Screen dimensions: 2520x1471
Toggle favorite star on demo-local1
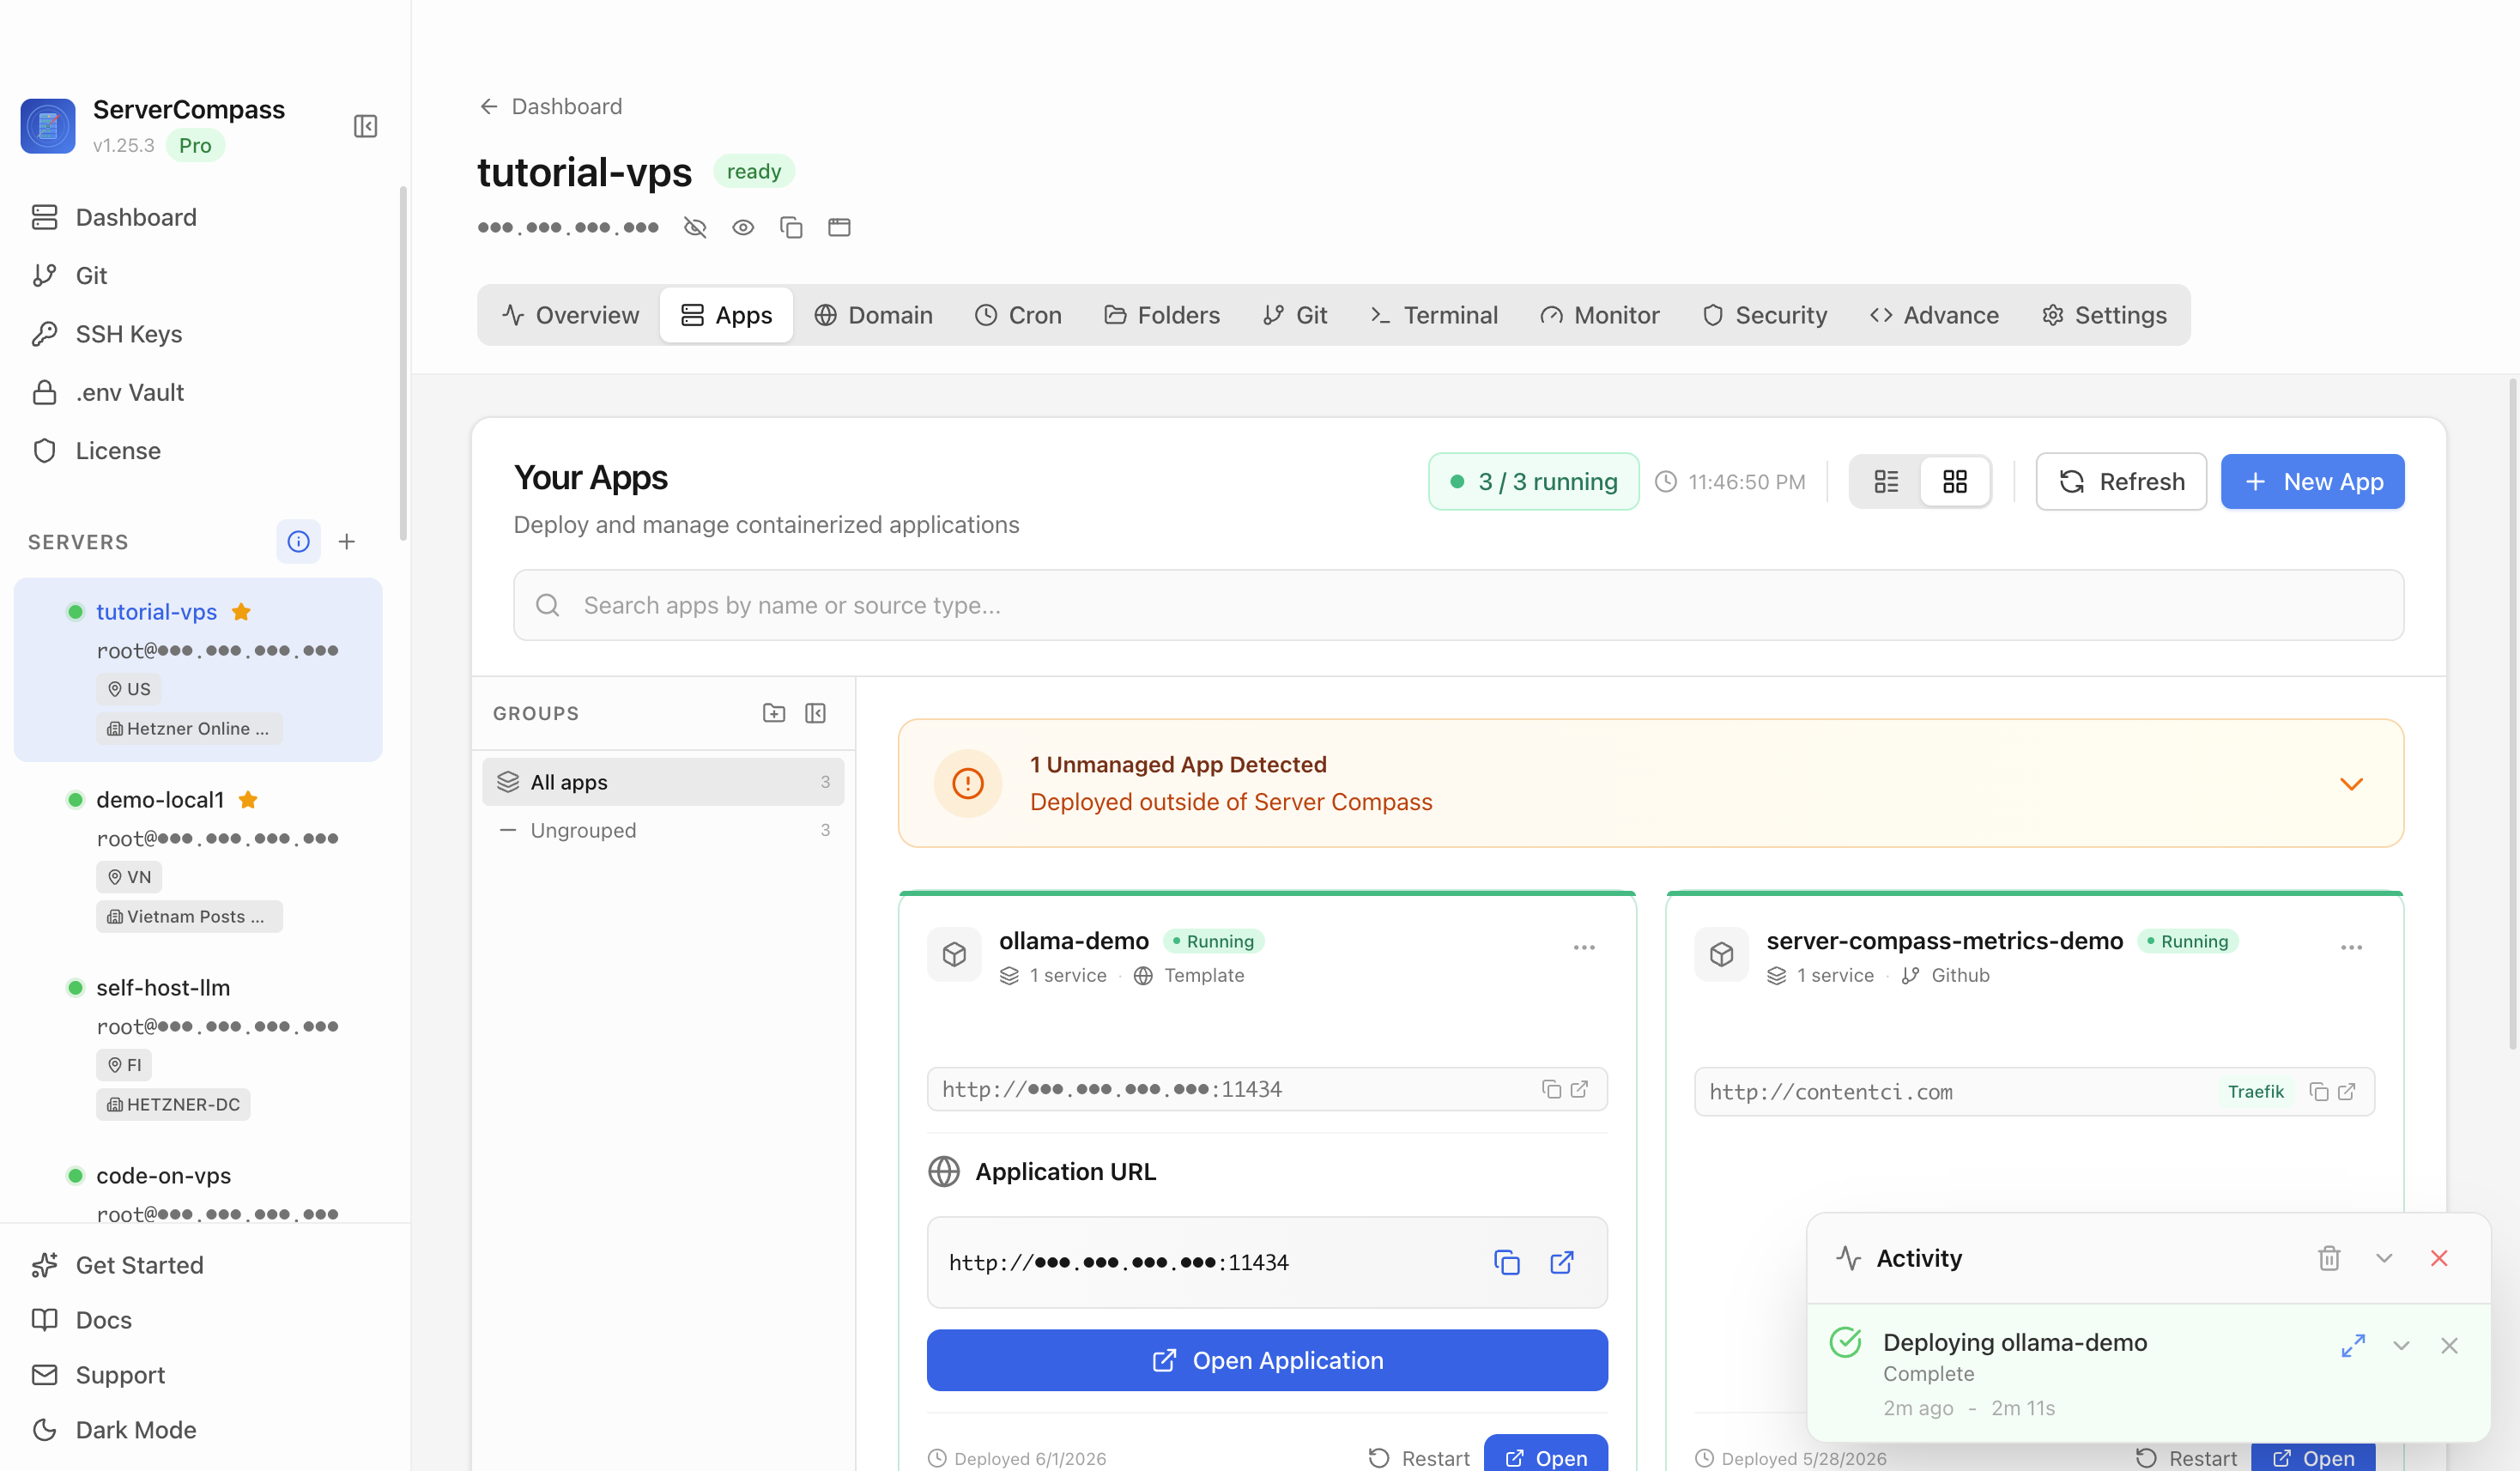(248, 800)
